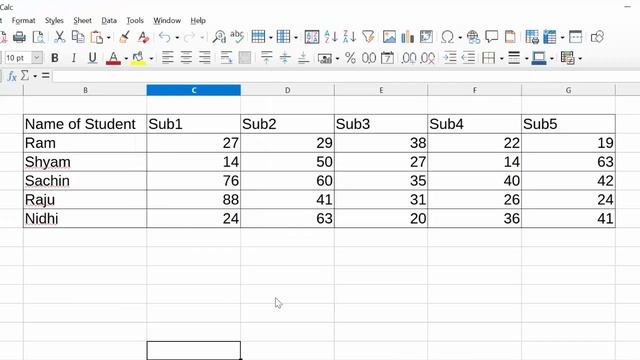Open the Format menu
The width and height of the screenshot is (640, 360).
point(23,20)
